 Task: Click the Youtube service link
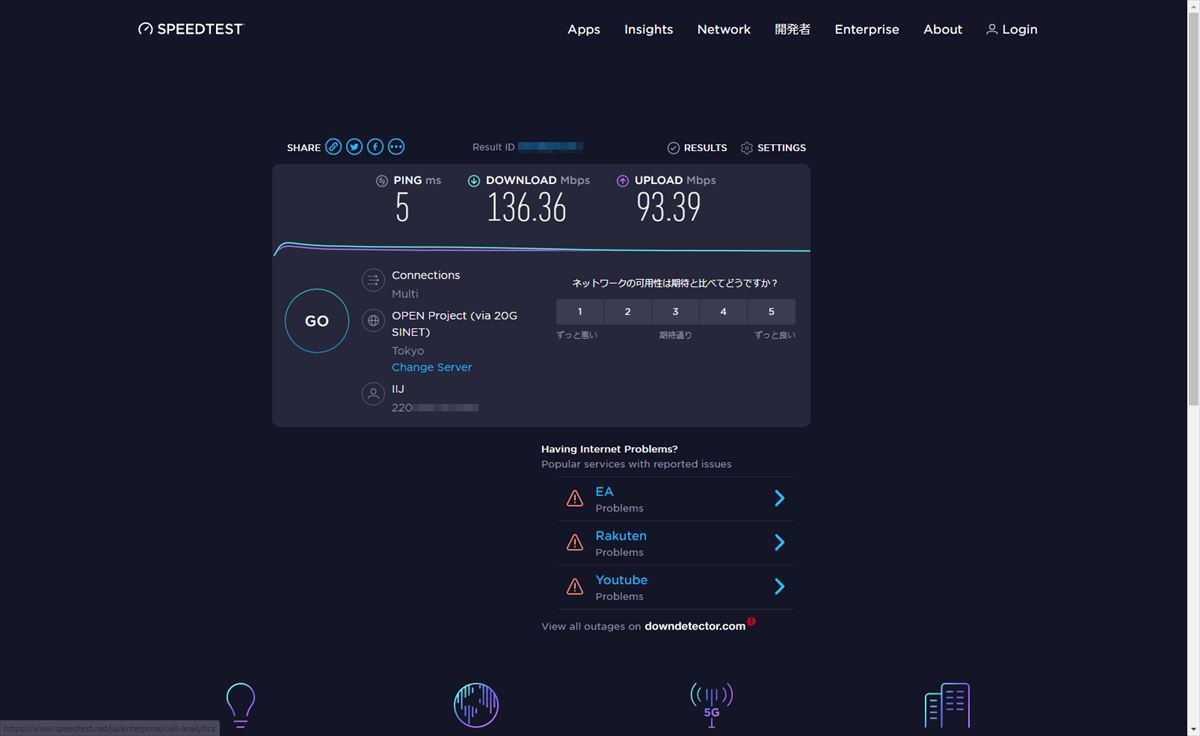622,580
